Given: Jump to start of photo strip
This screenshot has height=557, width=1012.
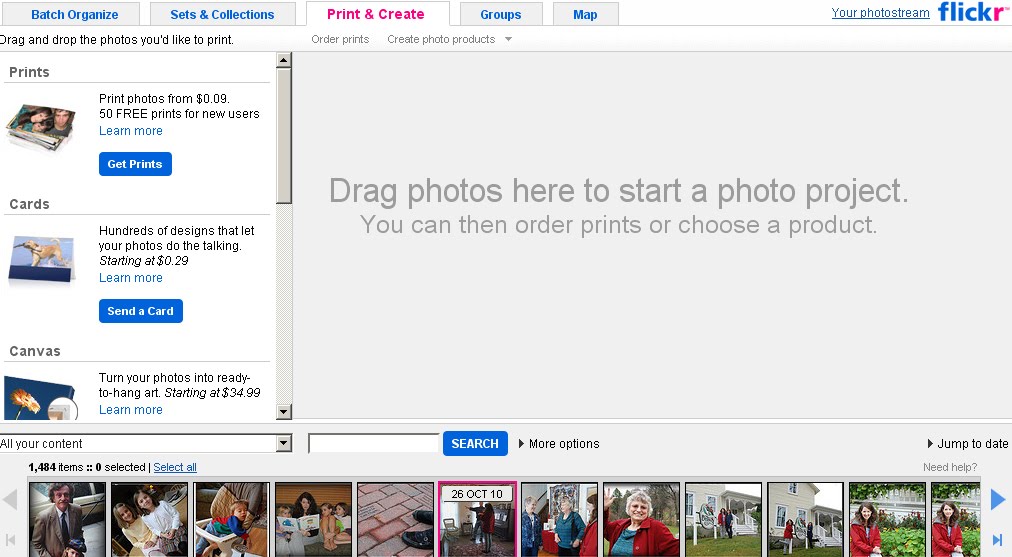Looking at the screenshot, I should (10, 540).
